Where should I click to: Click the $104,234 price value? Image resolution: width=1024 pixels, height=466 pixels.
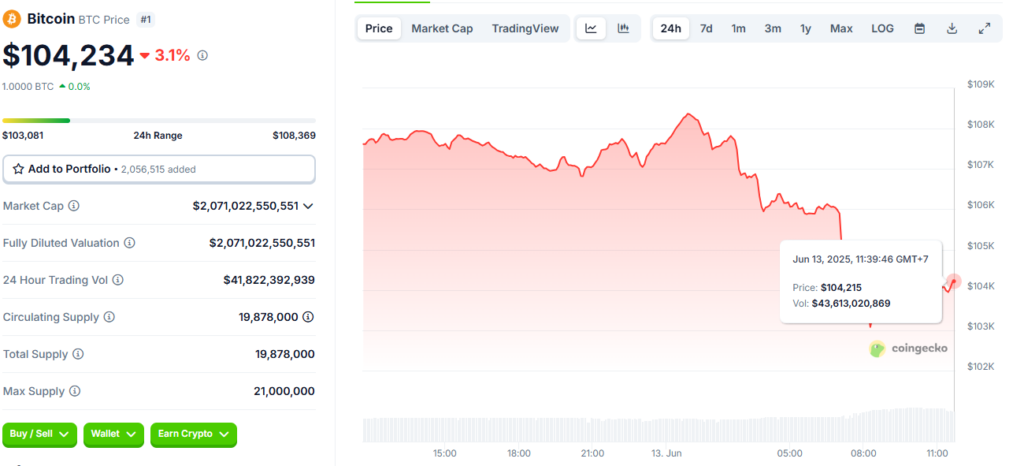coord(68,55)
